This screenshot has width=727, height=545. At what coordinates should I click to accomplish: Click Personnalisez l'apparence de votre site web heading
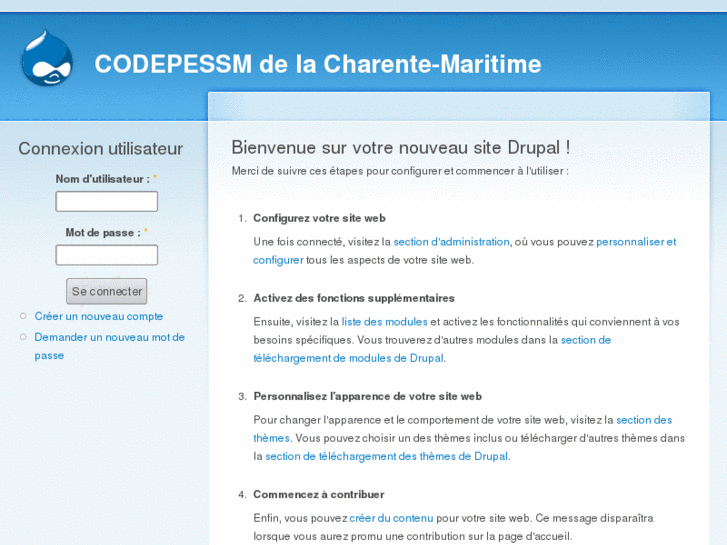367,396
